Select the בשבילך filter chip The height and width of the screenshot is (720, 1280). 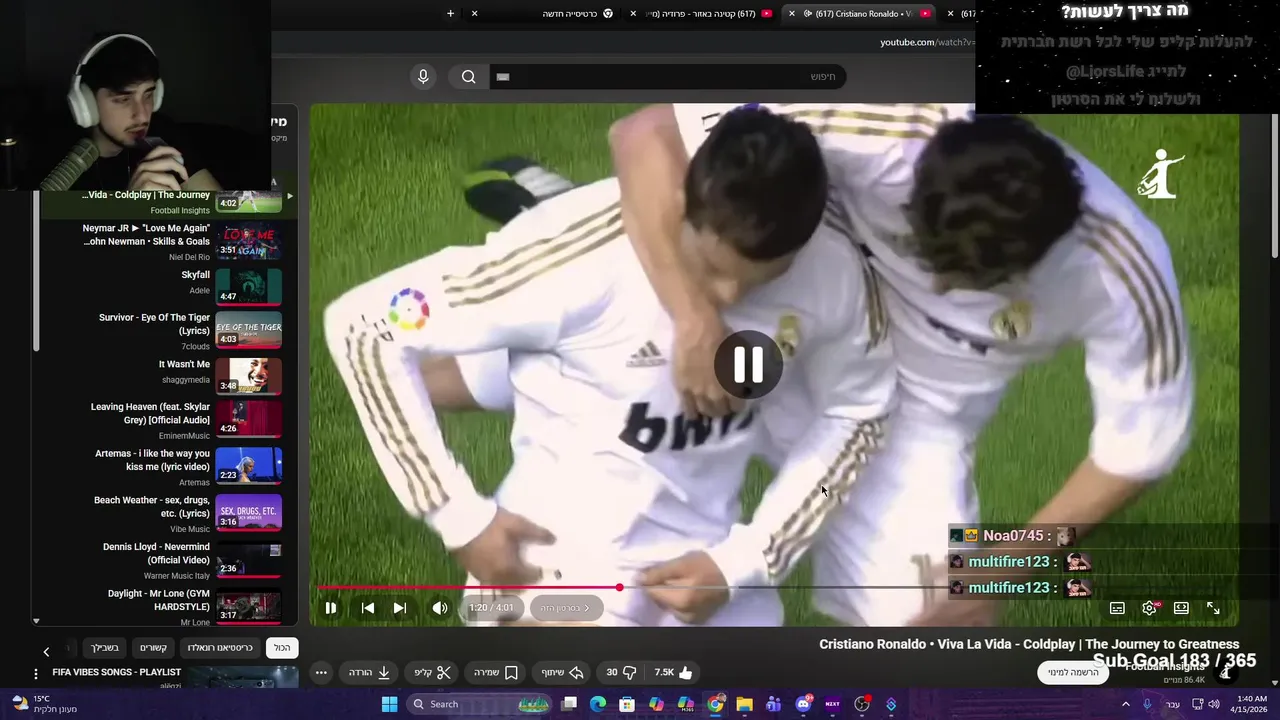coord(104,648)
